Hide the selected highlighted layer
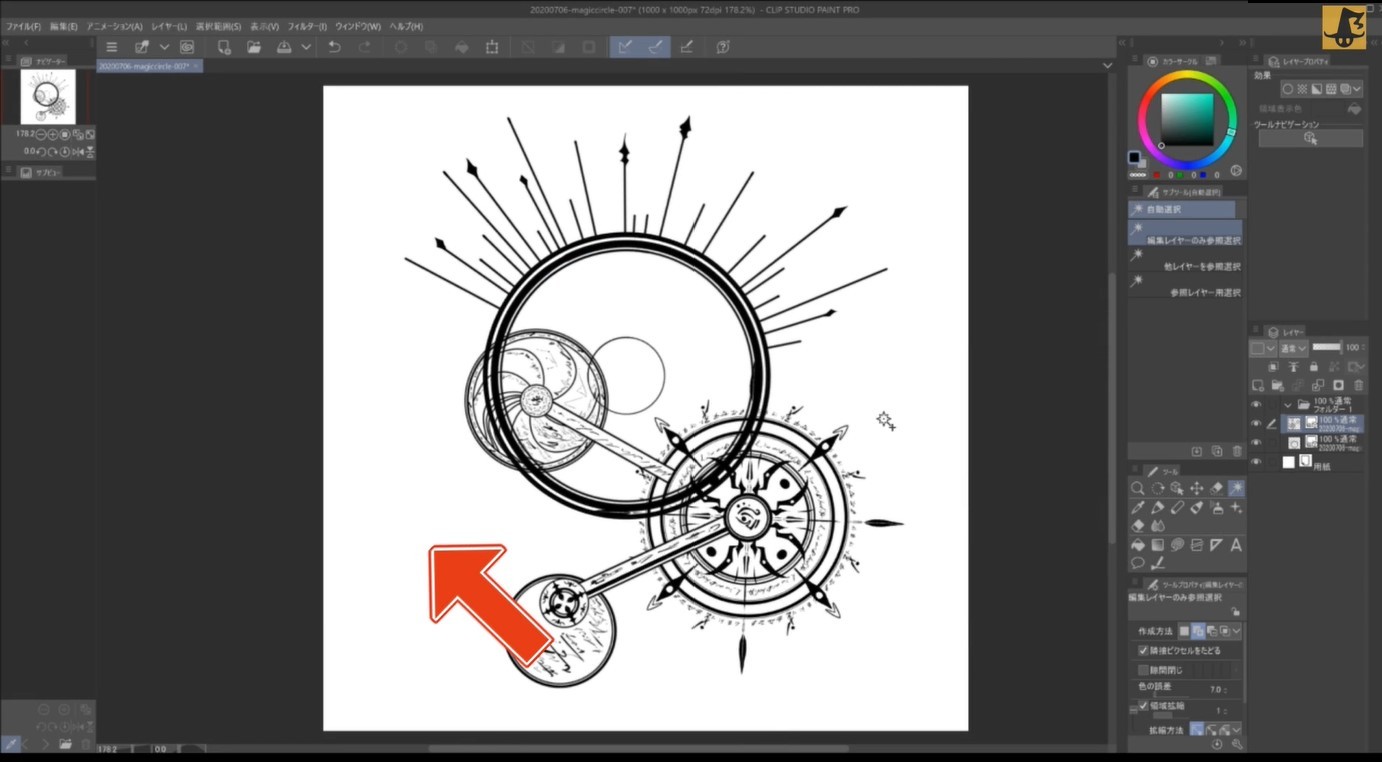 coord(1256,423)
